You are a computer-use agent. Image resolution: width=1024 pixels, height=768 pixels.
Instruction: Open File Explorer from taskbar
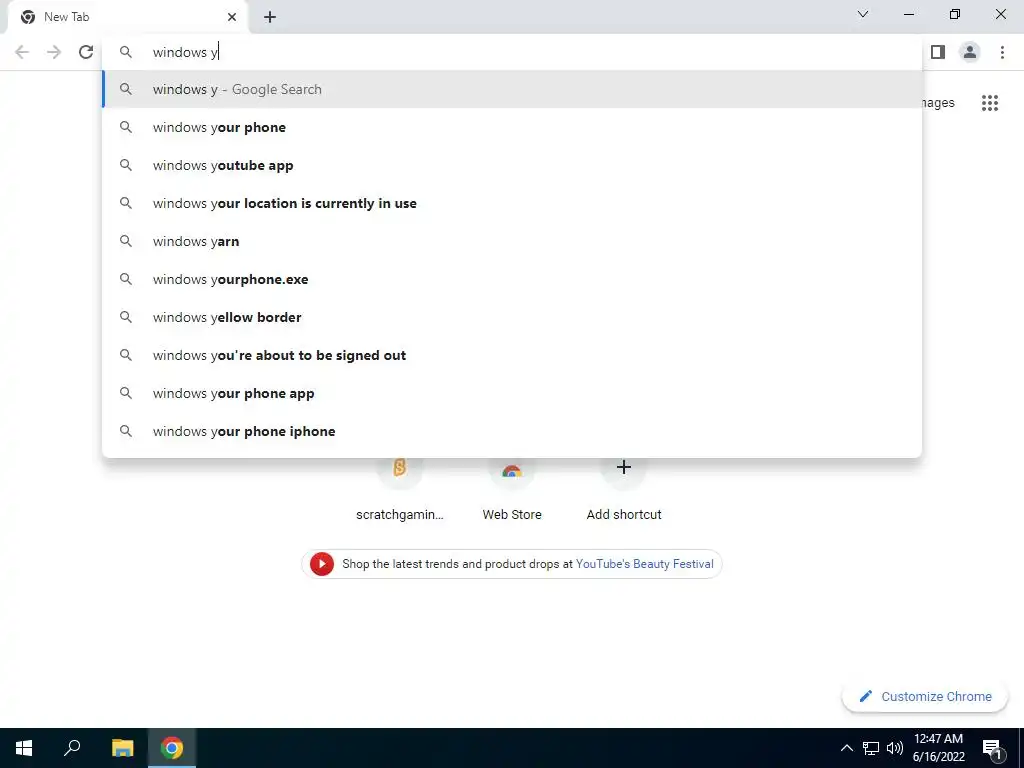click(122, 748)
